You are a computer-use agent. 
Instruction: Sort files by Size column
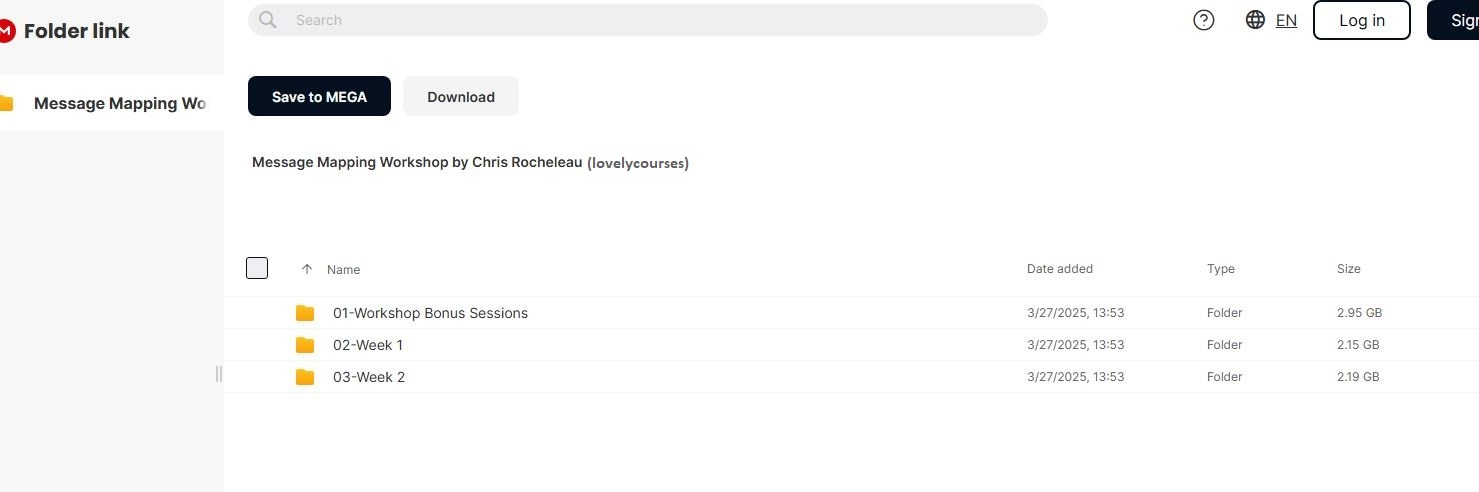[x=1348, y=268]
